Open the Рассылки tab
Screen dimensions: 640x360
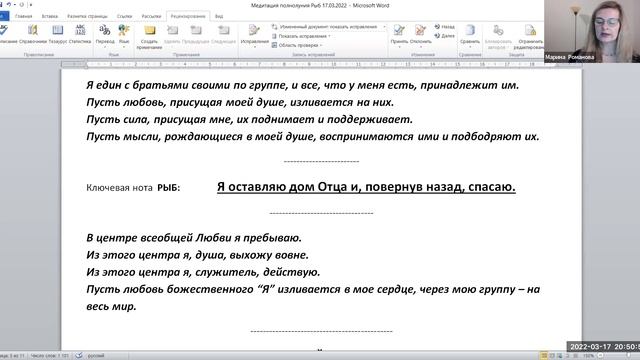[x=151, y=16]
